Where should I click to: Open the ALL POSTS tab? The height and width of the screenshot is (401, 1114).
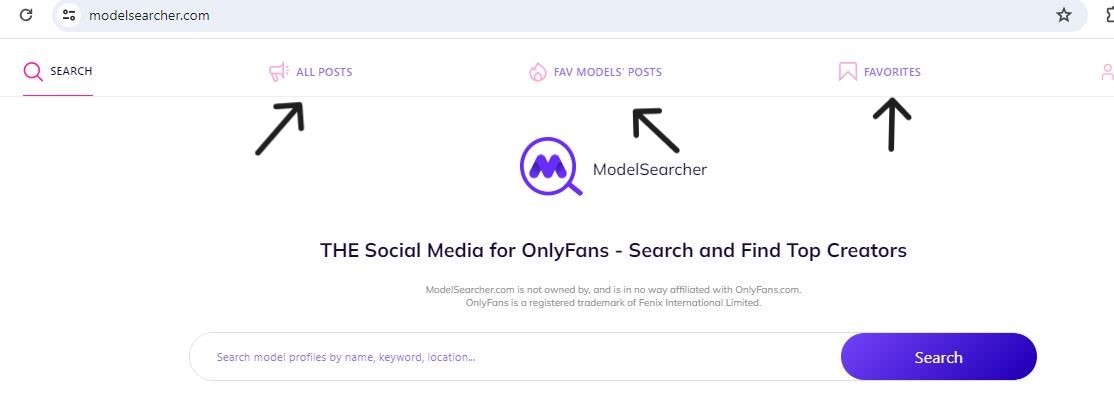pyautogui.click(x=324, y=72)
